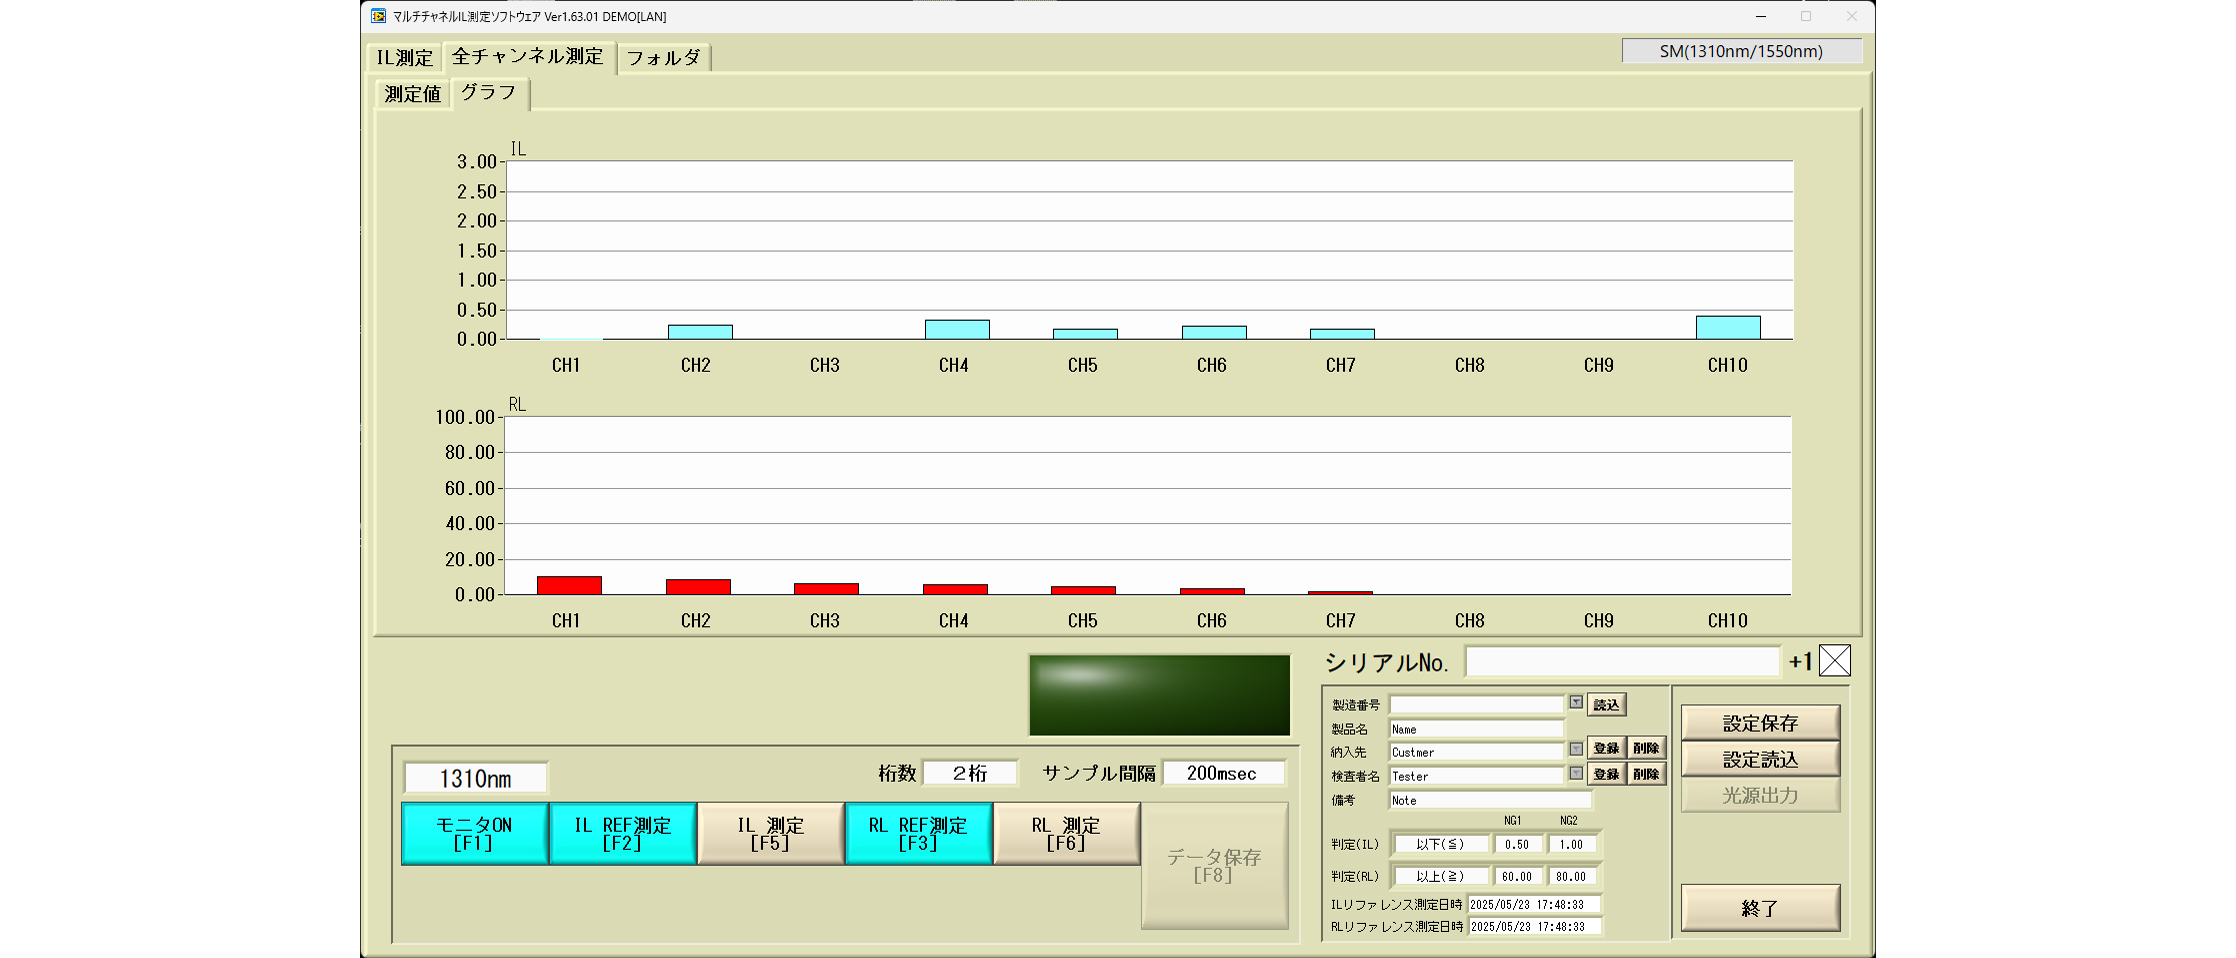Click 登録 in the 納入先 row

1606,748
